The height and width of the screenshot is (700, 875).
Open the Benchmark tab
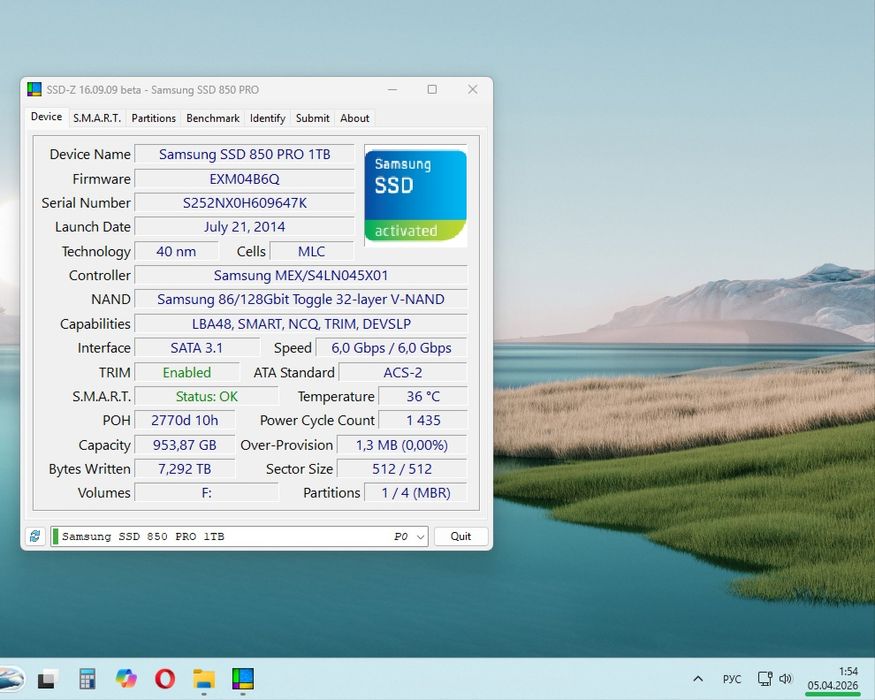(x=213, y=118)
